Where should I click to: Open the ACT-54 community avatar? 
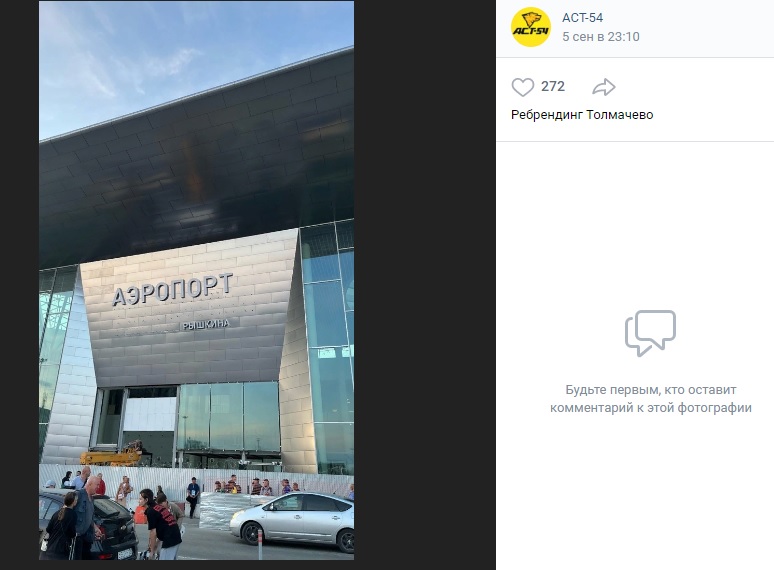point(531,27)
